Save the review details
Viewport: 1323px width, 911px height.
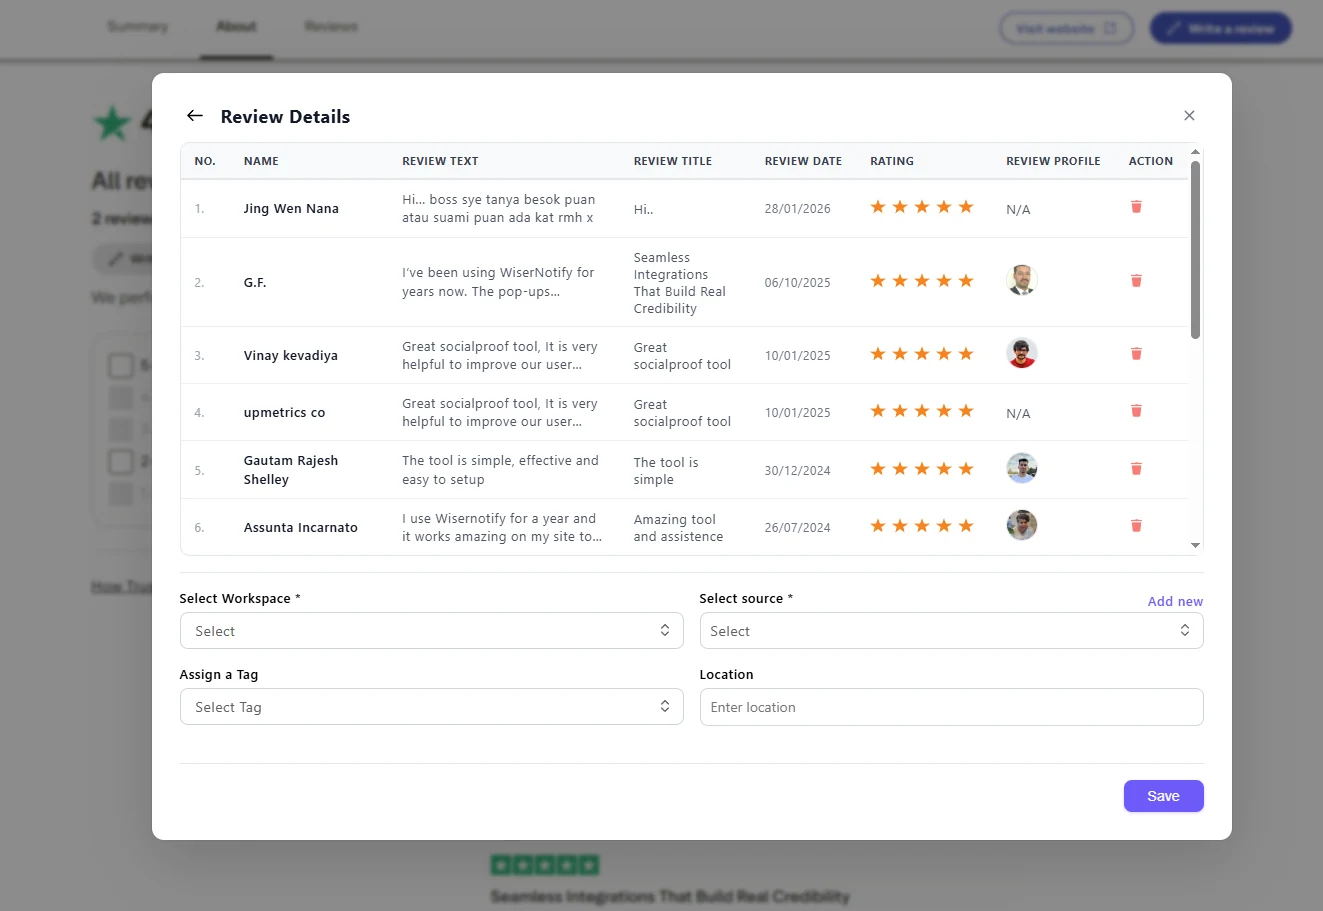(1163, 796)
